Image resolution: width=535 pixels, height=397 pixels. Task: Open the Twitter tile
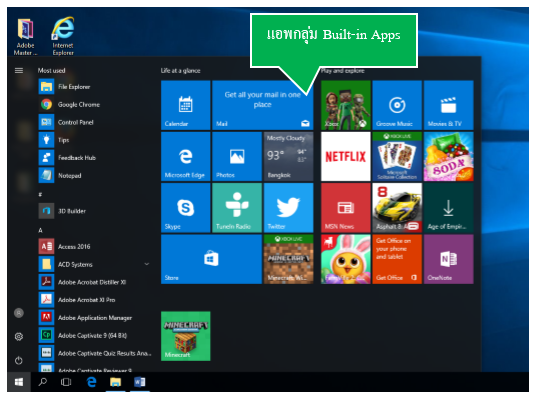288,208
